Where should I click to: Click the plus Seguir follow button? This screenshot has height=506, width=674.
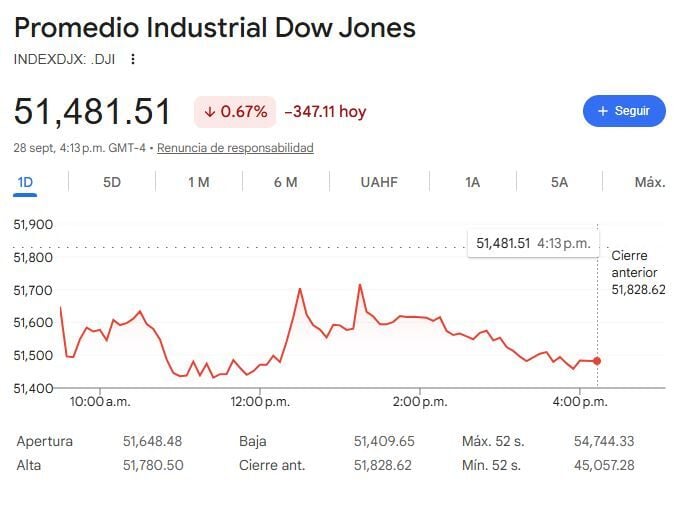pyautogui.click(x=624, y=111)
